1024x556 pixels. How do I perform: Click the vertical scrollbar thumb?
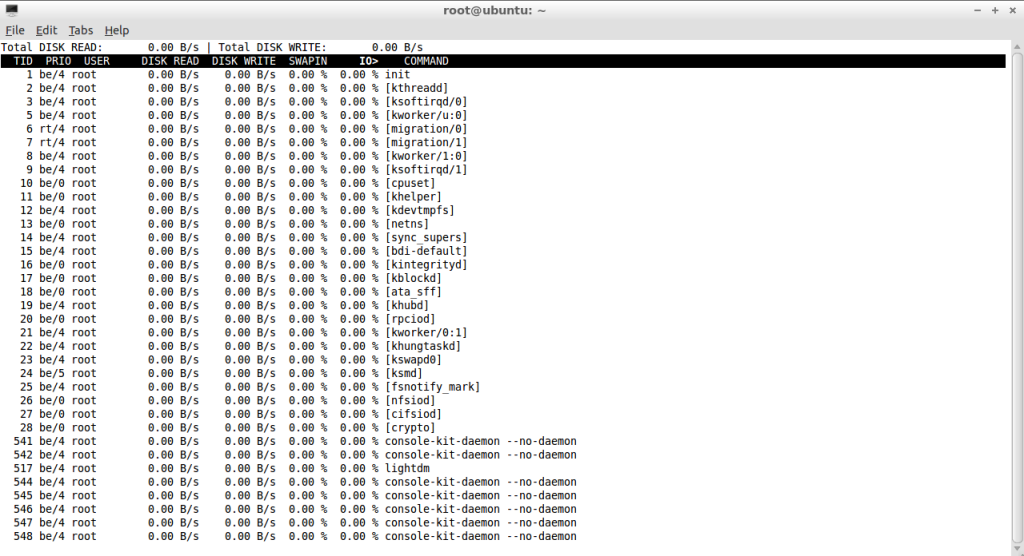[1017, 295]
